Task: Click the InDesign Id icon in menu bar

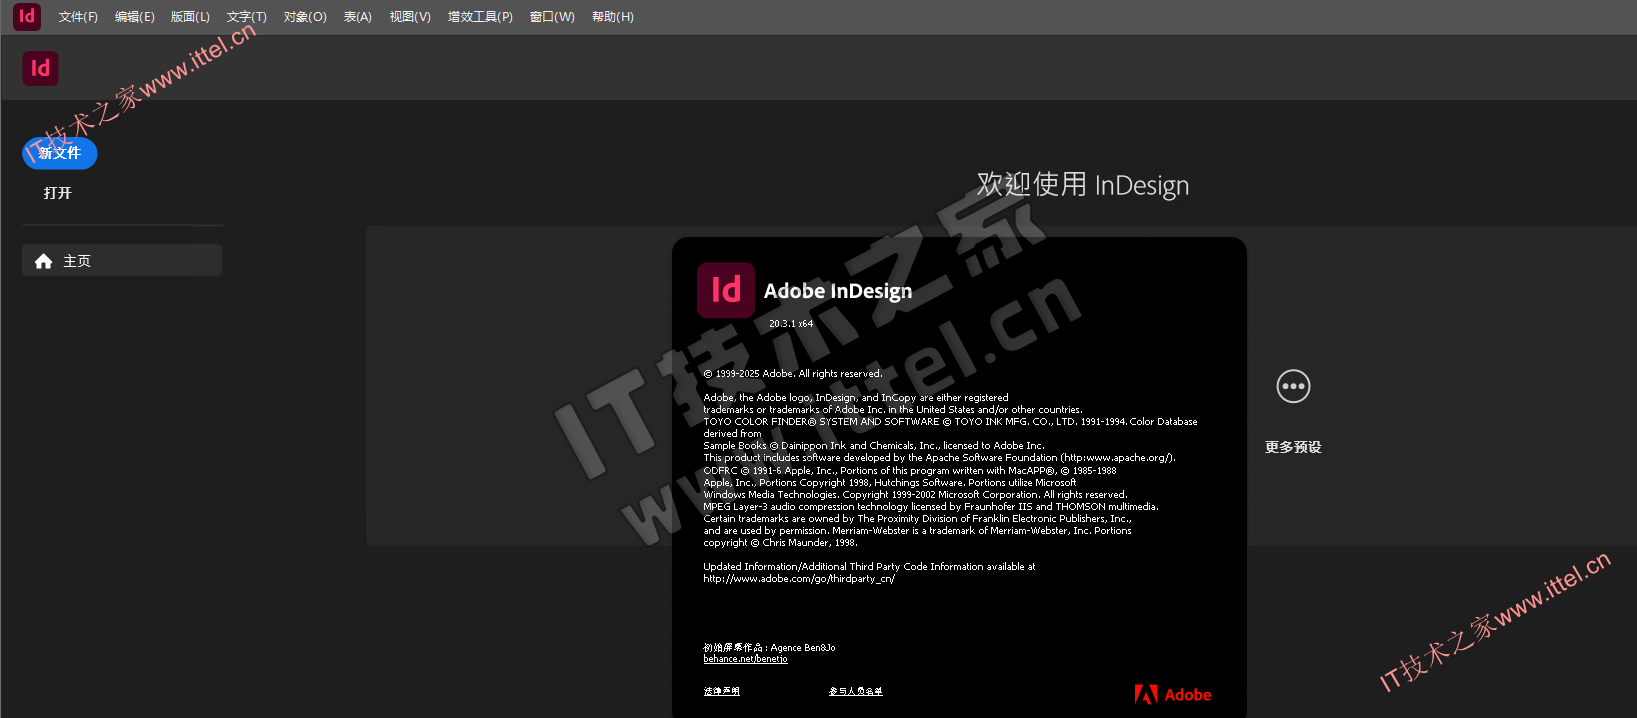Action: 27,16
